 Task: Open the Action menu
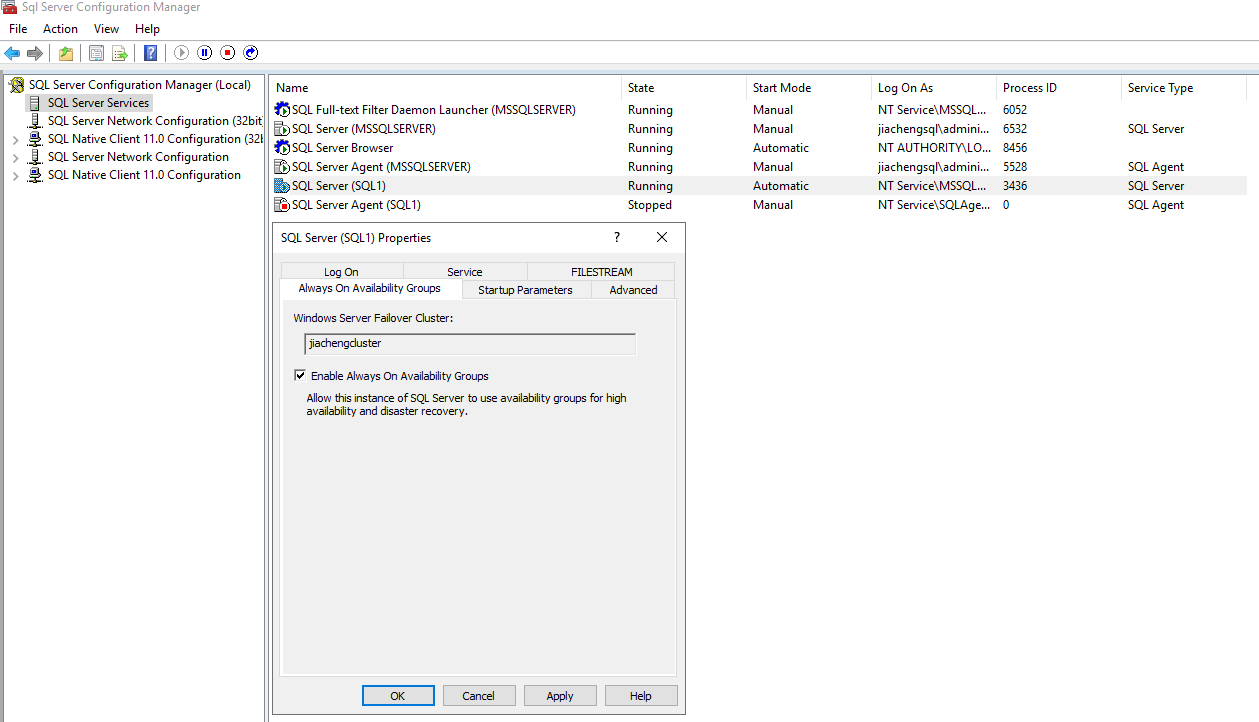pos(60,29)
